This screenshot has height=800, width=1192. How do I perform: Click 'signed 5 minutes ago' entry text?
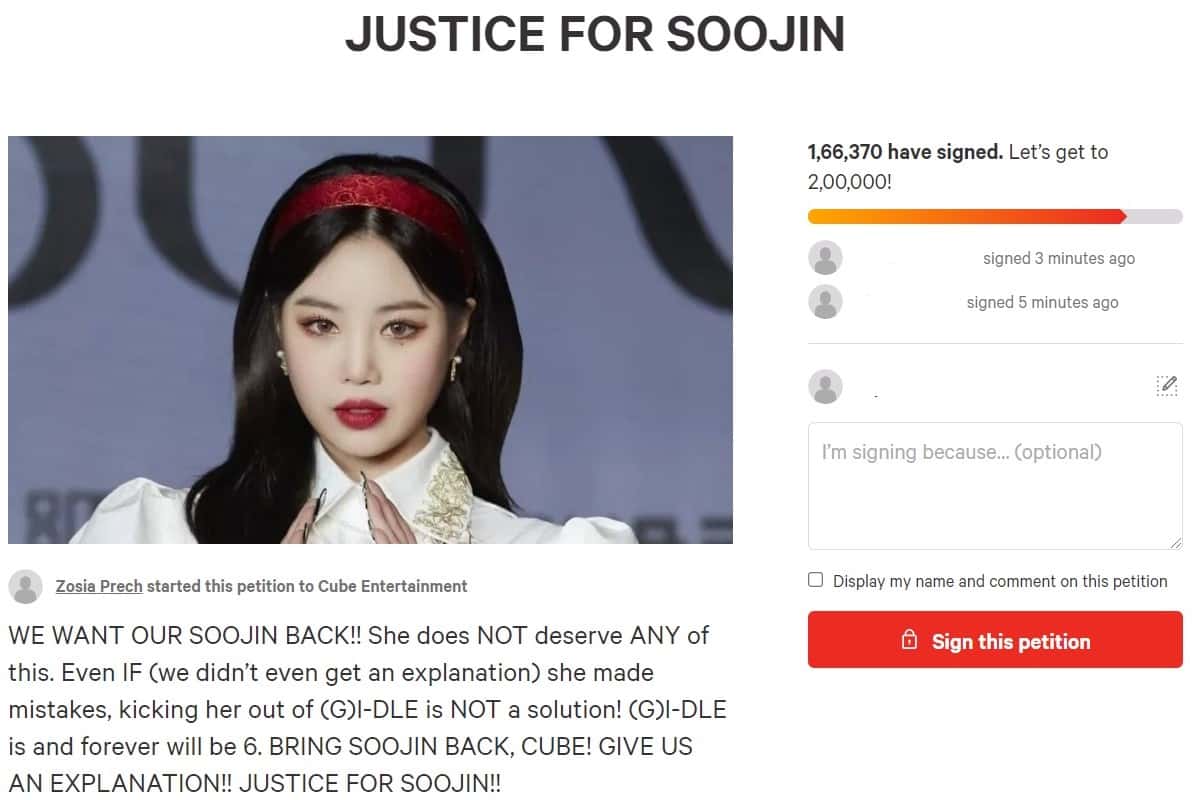pyautogui.click(x=1042, y=302)
